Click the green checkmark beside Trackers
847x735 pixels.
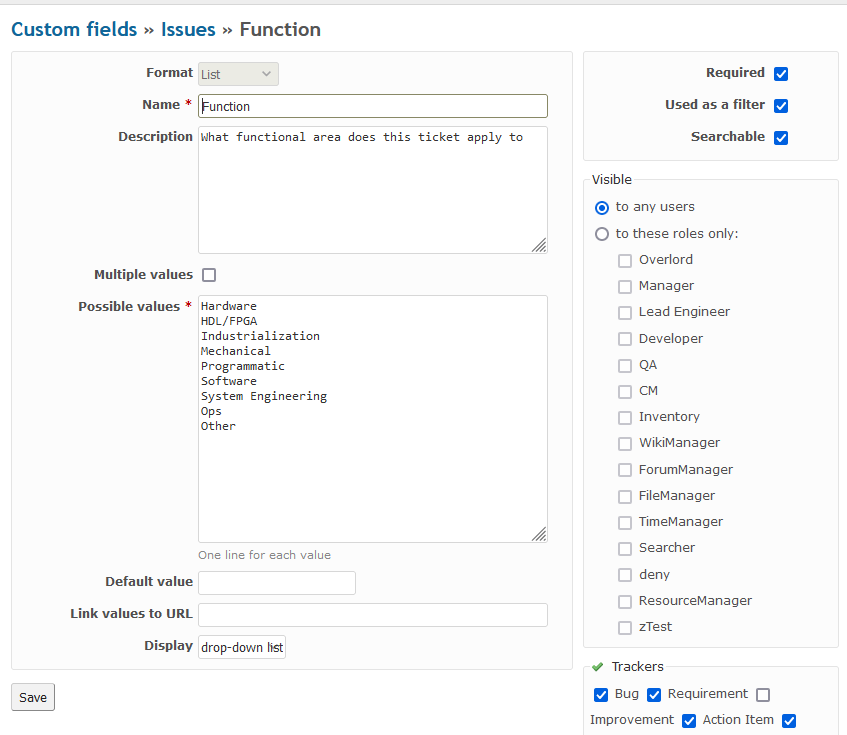pos(597,667)
